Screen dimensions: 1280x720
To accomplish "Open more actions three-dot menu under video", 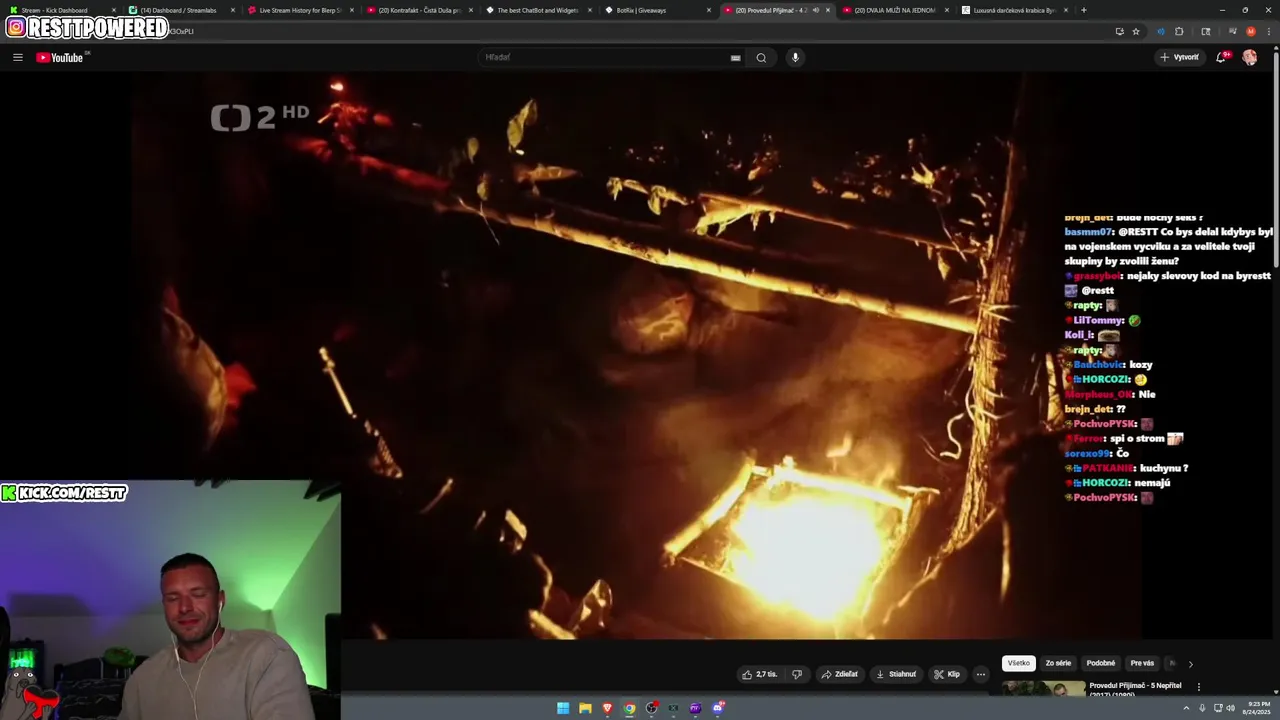I will (x=981, y=674).
